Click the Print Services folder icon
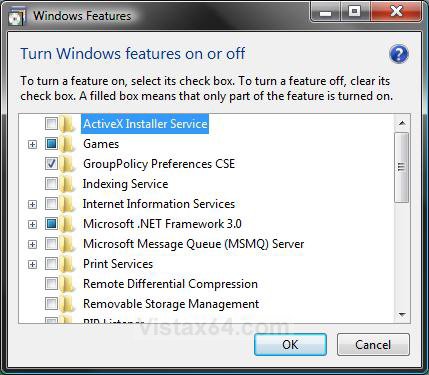Viewport: 429px width, 375px height. 67,264
